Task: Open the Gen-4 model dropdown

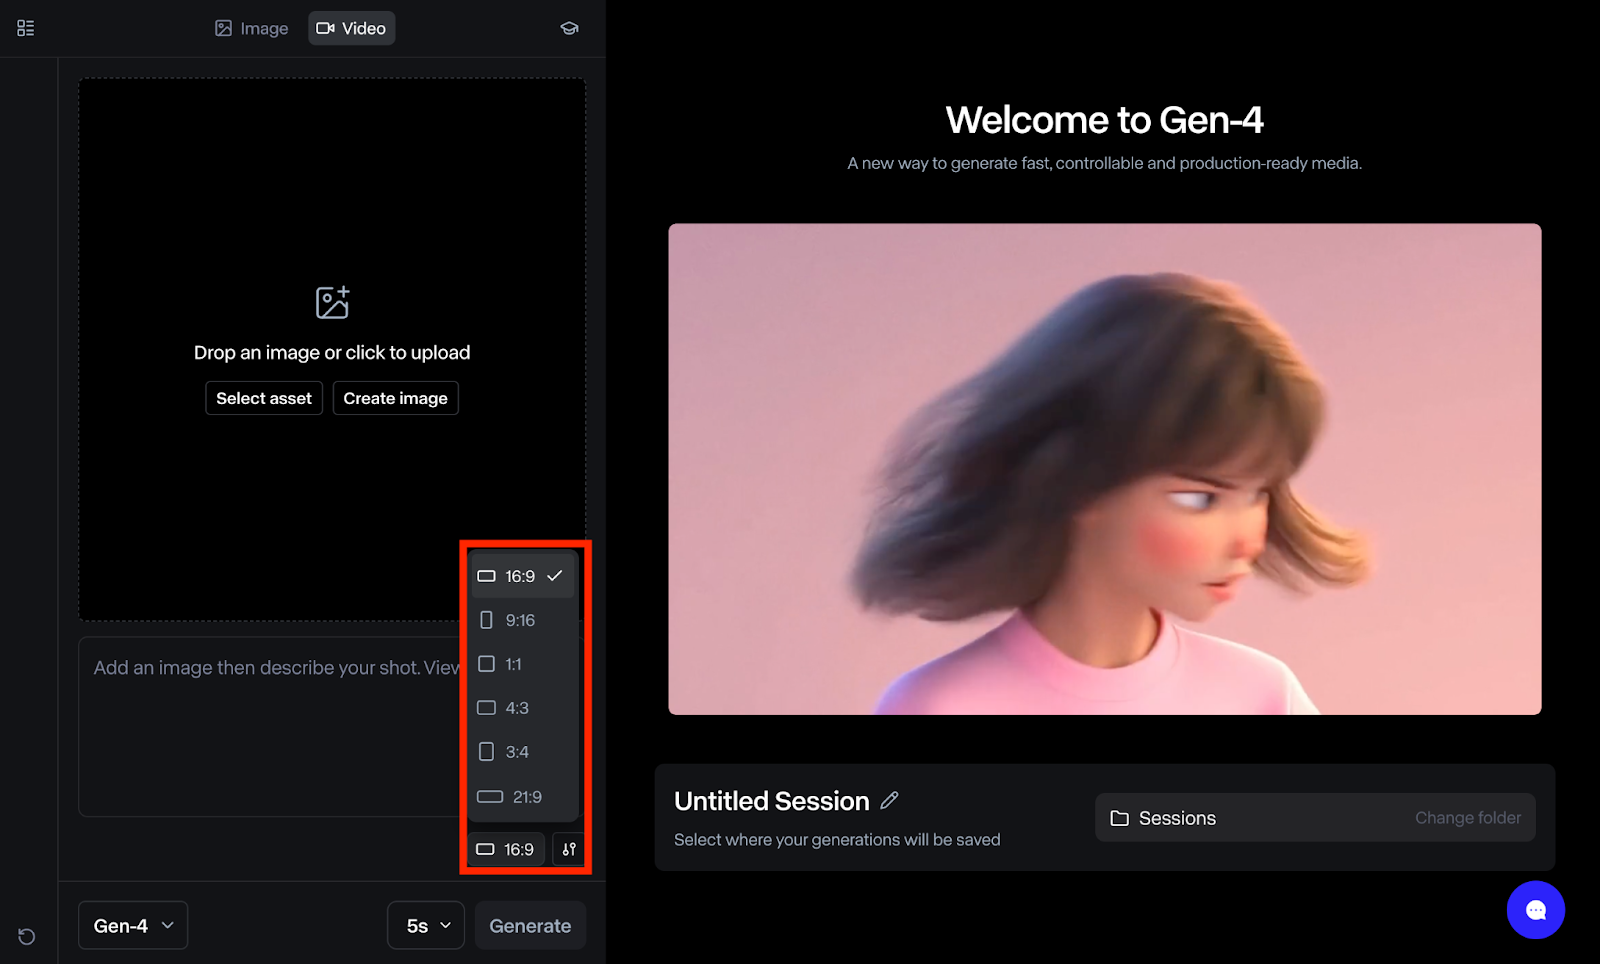Action: click(132, 925)
